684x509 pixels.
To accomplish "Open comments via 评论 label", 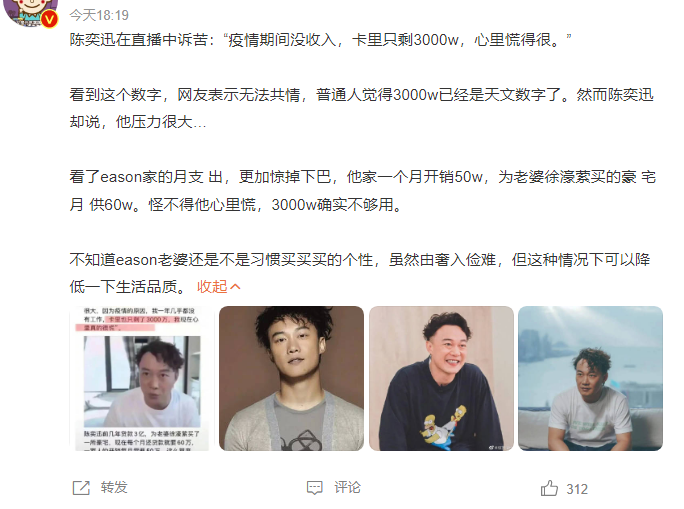I will (347, 487).
